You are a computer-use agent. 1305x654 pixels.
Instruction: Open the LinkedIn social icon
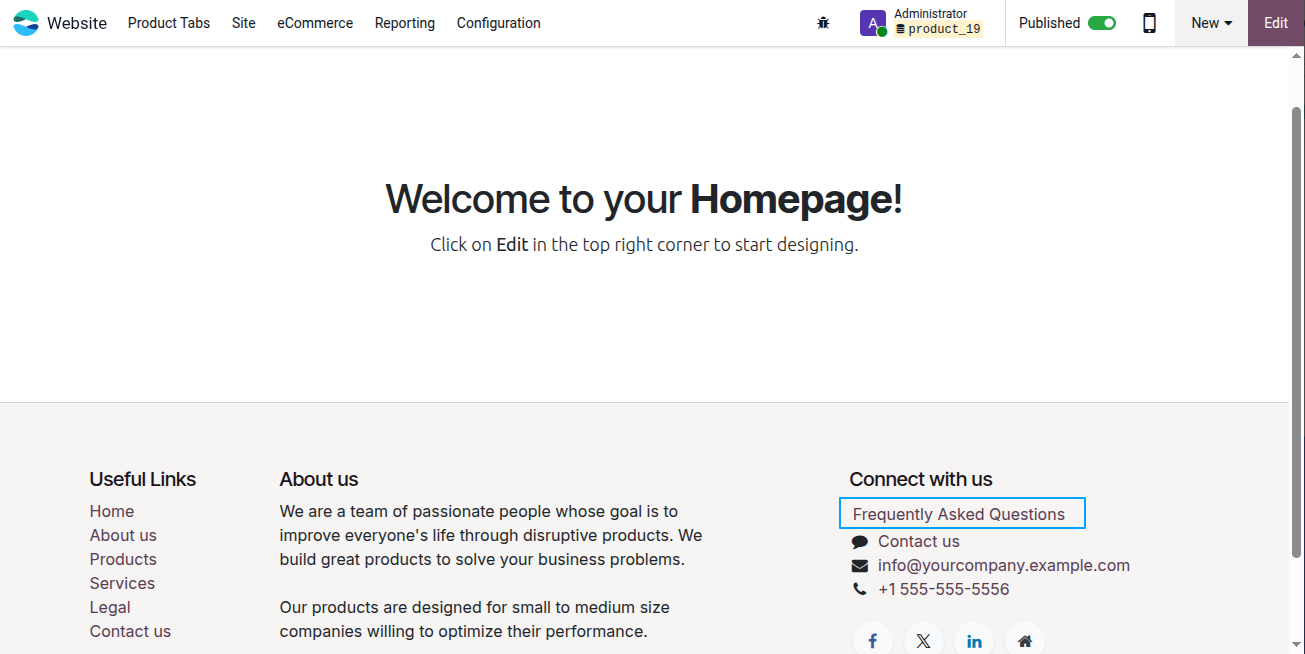(974, 641)
